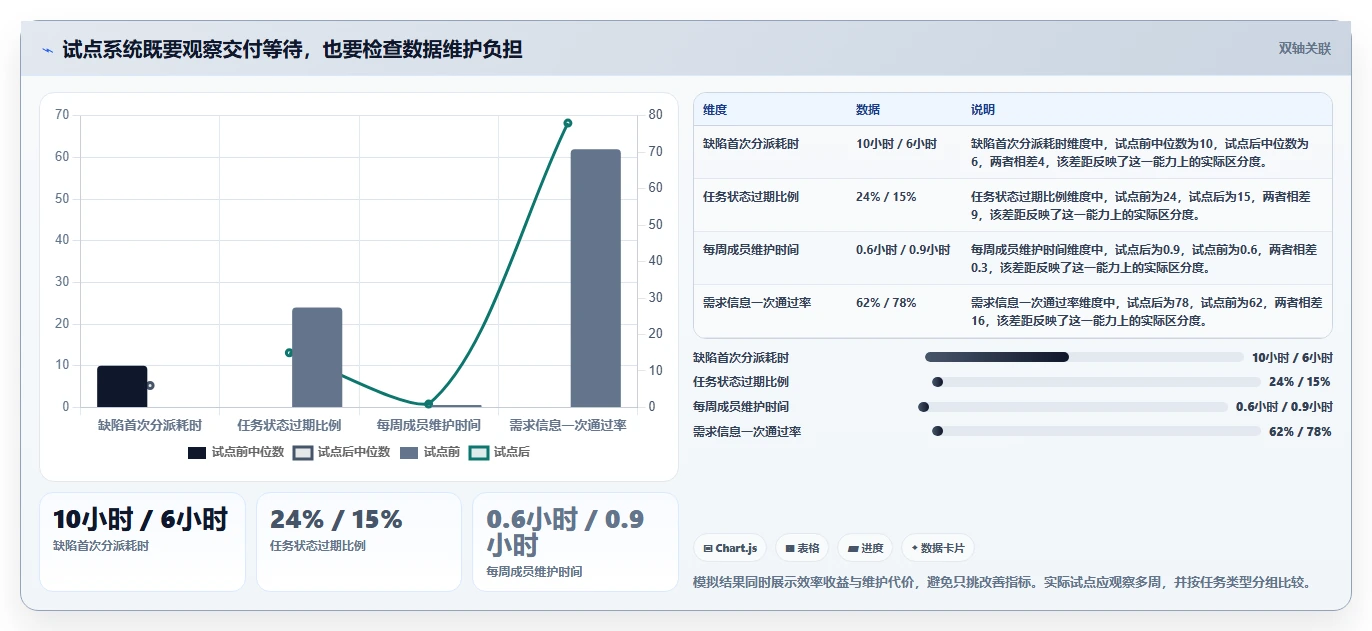Screen dimensions: 1372x631
Task: Click the teal line point above 每周成员维护时间
Action: [x=429, y=404]
